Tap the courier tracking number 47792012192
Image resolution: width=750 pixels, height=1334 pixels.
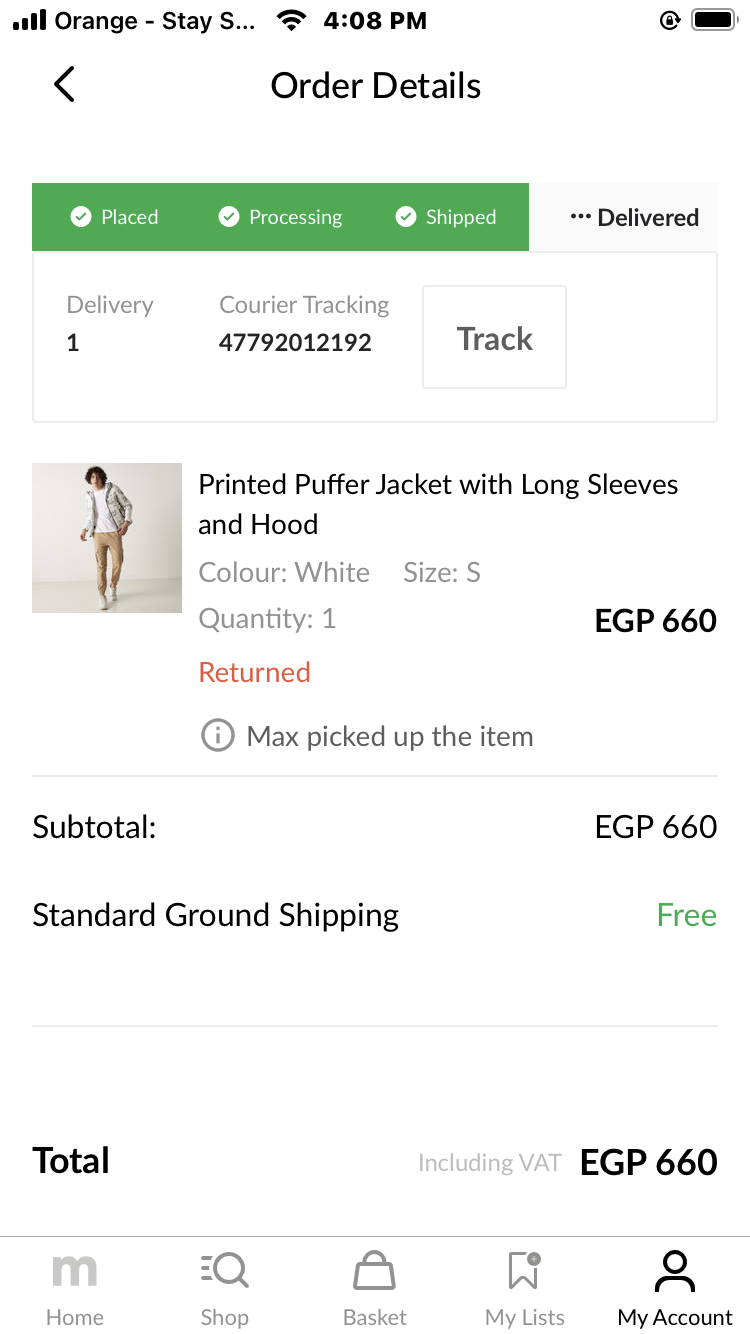[295, 343]
